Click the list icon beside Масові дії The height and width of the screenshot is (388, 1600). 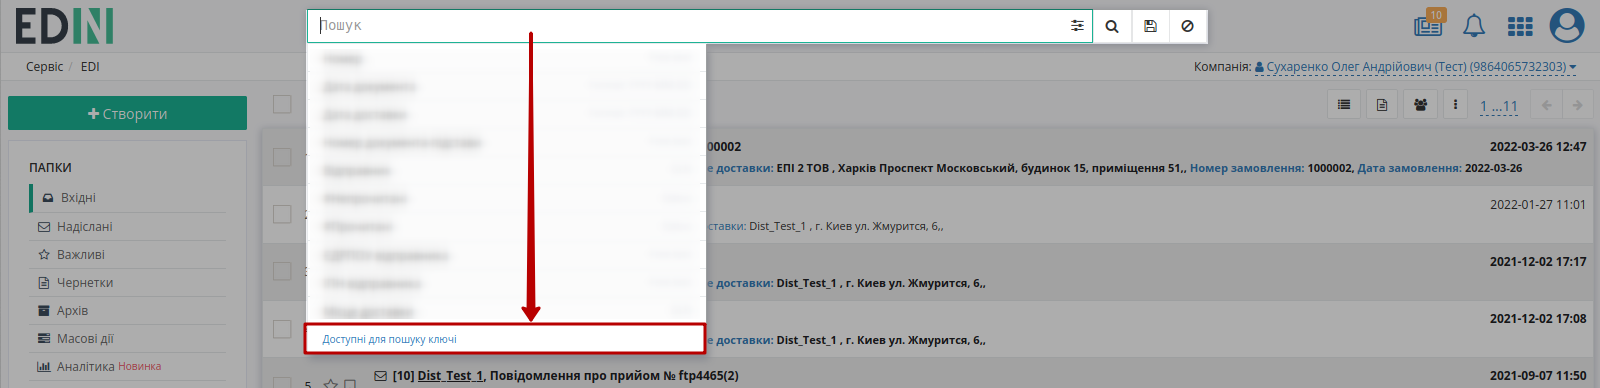(44, 339)
